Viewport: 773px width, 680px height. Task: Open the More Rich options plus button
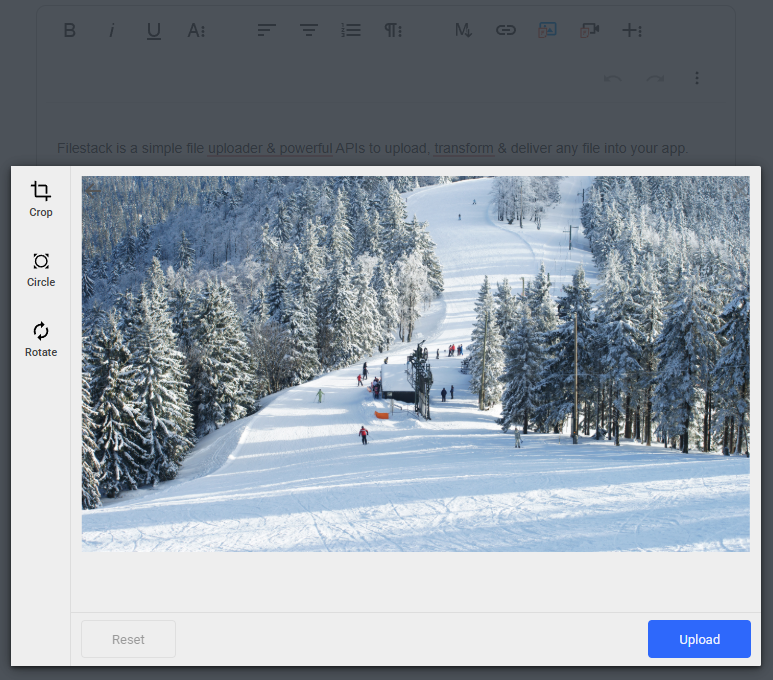(x=632, y=31)
